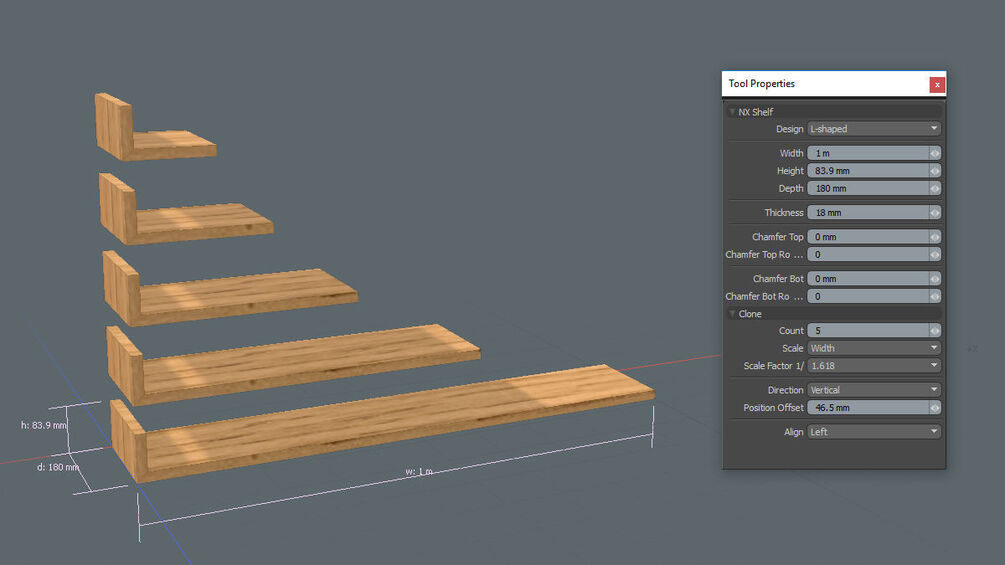The width and height of the screenshot is (1005, 565).
Task: Open the Align dropdown showing Left
Action: point(874,432)
